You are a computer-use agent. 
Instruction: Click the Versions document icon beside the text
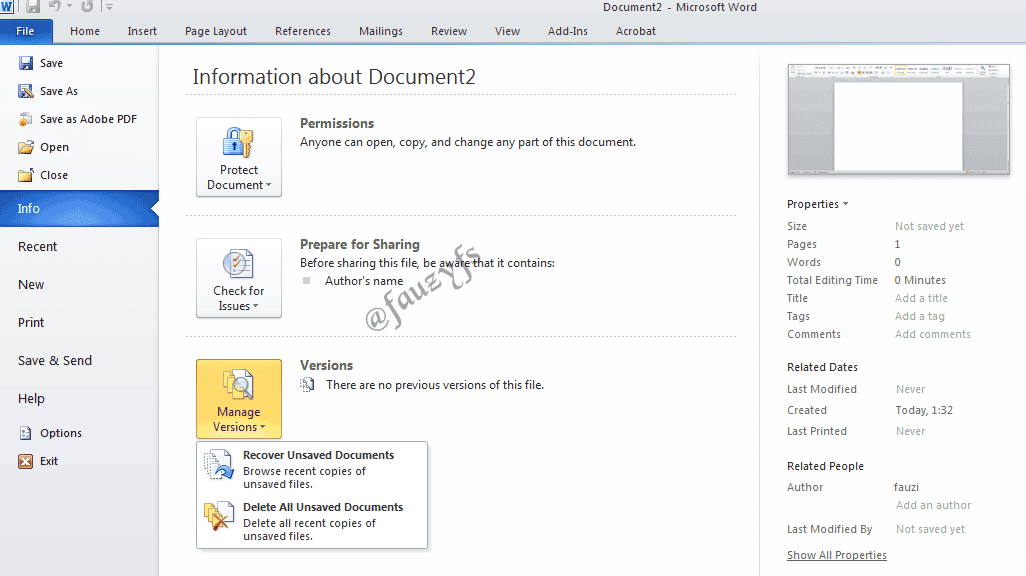pyautogui.click(x=307, y=385)
